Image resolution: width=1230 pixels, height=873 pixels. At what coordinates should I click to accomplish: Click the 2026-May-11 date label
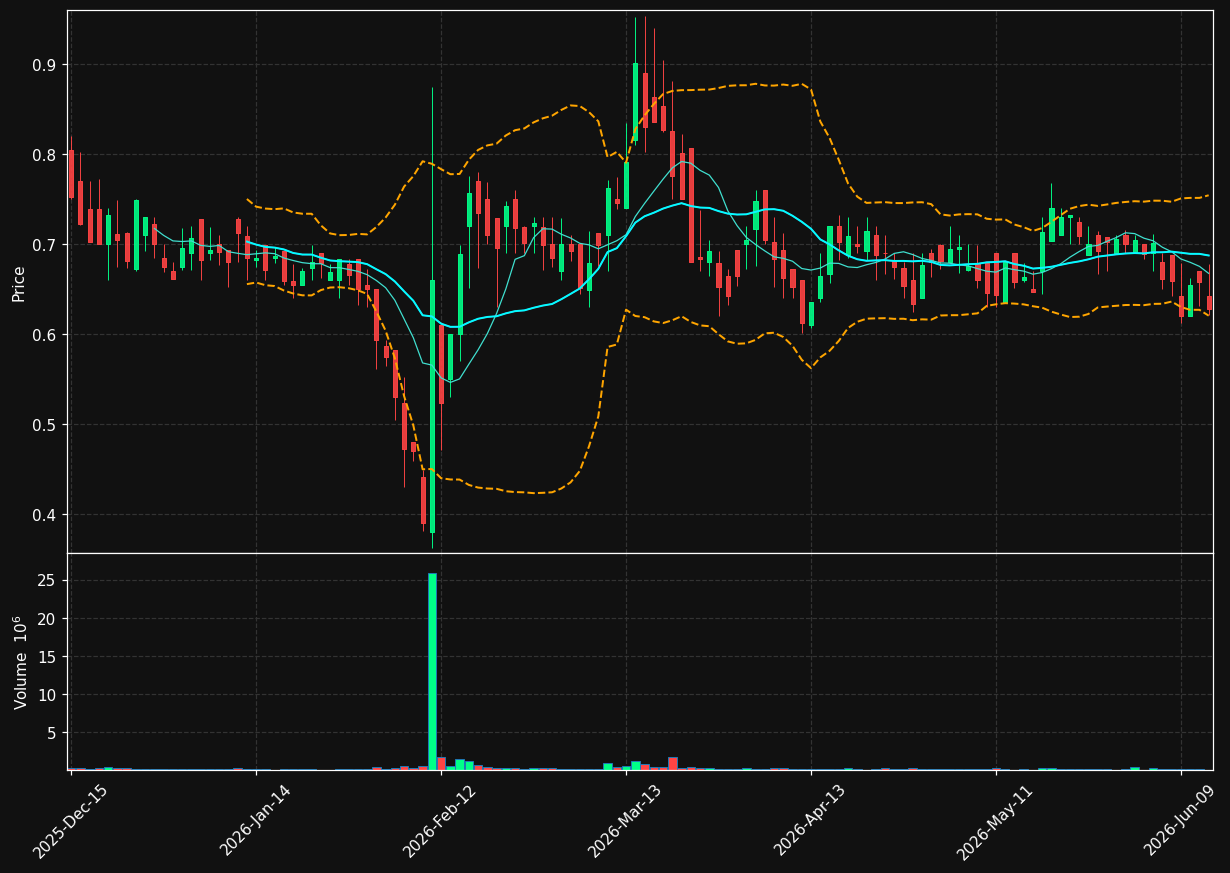tap(995, 822)
